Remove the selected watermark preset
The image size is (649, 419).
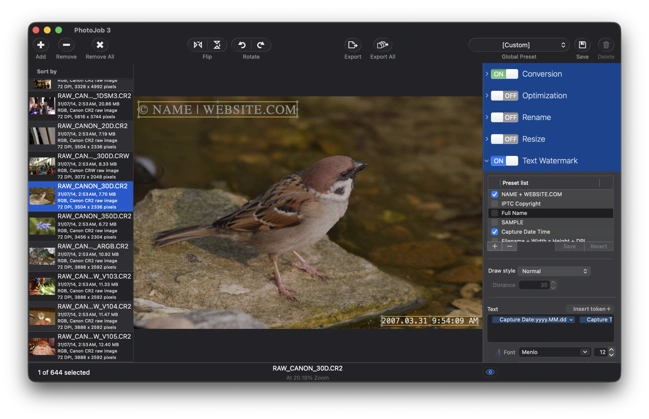pyautogui.click(x=510, y=246)
